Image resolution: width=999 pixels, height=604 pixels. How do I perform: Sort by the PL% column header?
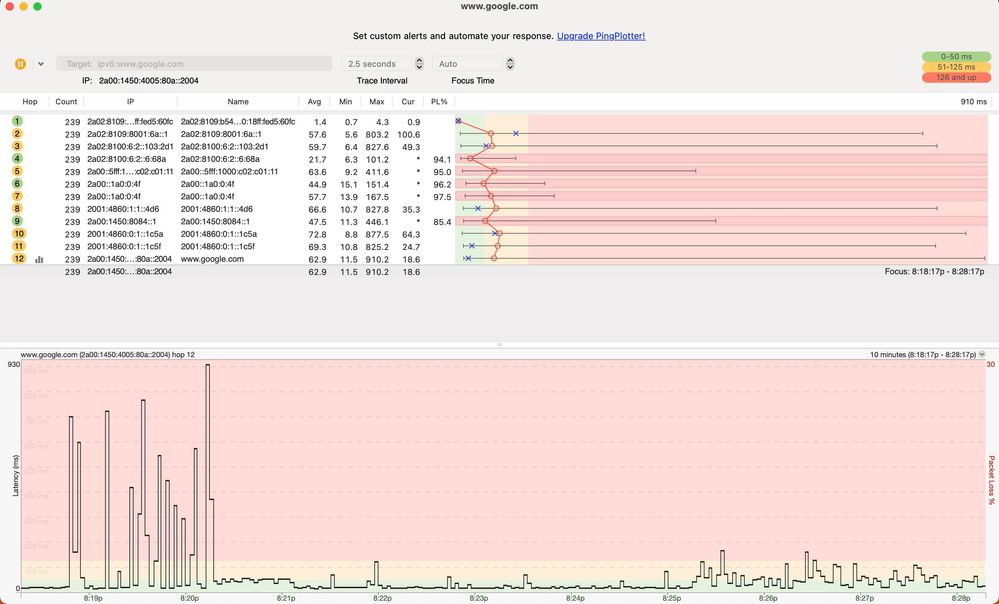(x=439, y=102)
